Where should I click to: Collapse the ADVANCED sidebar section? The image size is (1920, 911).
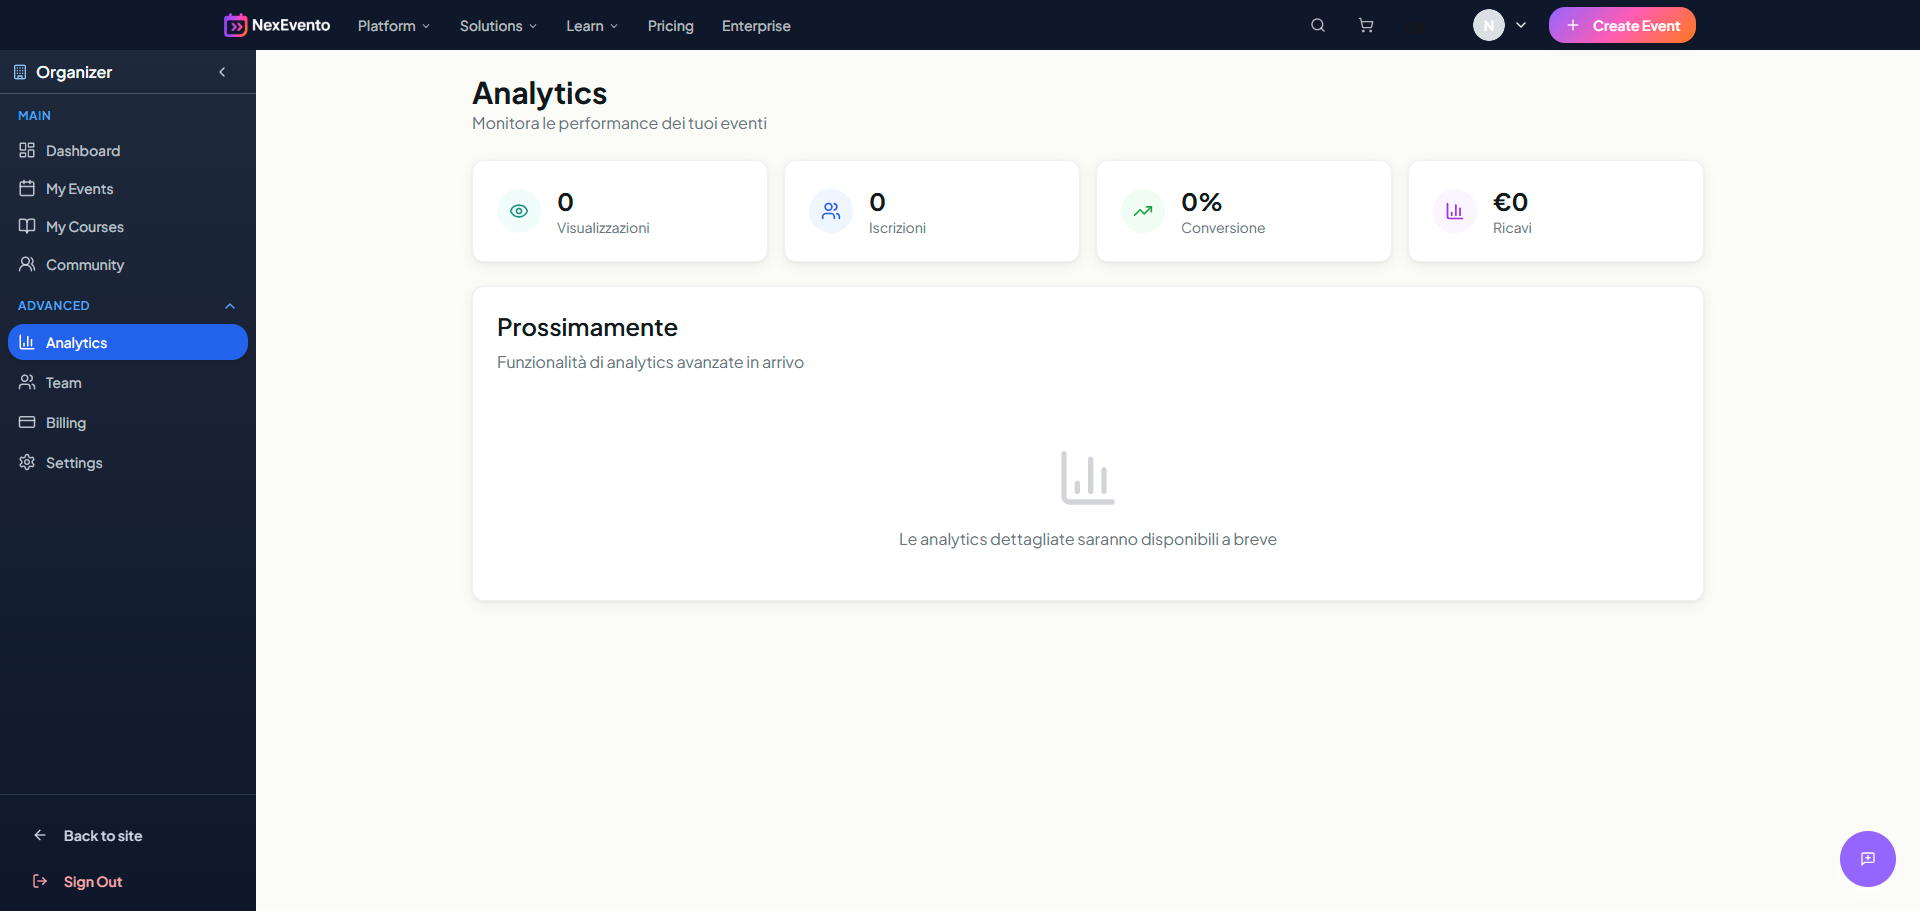pos(229,306)
